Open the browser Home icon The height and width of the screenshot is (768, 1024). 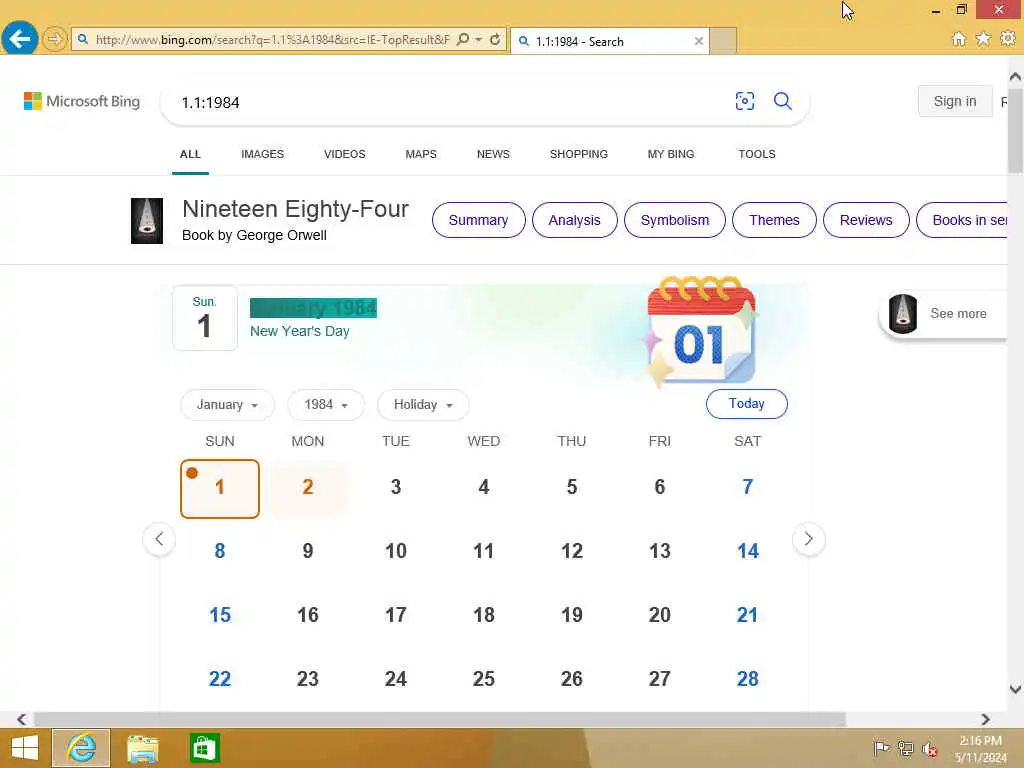(x=958, y=39)
